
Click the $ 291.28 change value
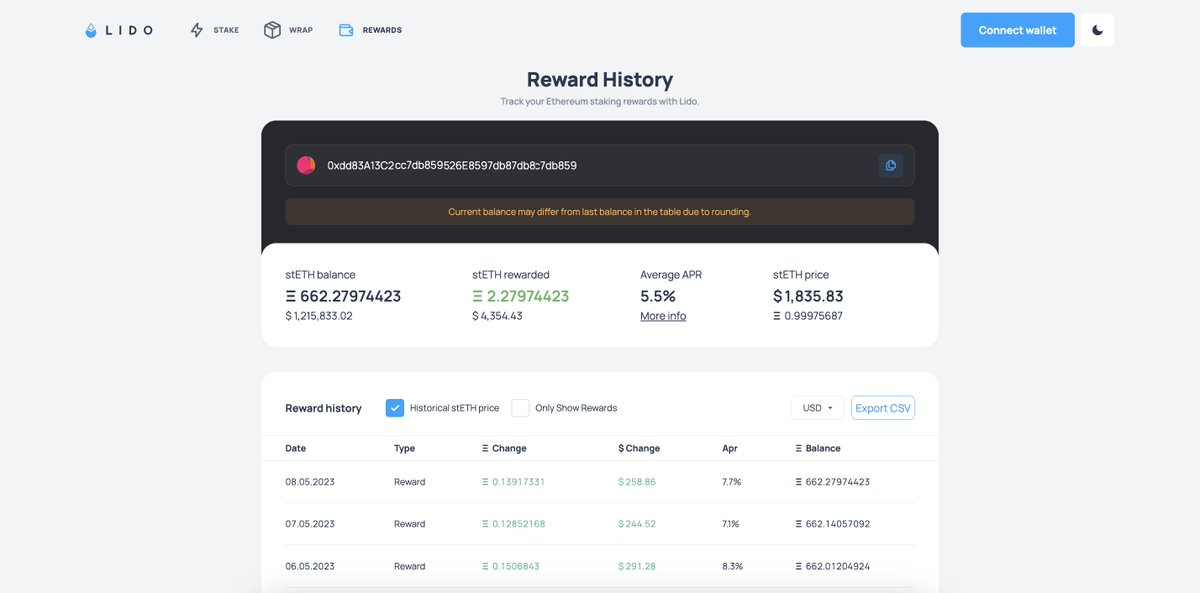point(637,566)
